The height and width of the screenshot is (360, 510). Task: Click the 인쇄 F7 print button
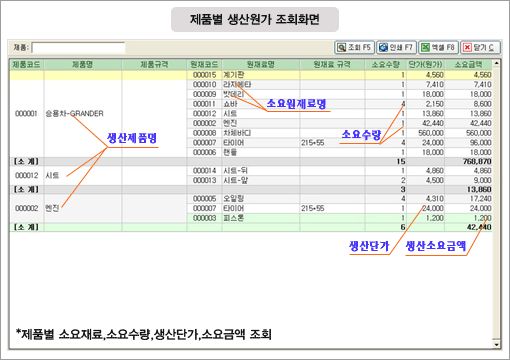[397, 47]
